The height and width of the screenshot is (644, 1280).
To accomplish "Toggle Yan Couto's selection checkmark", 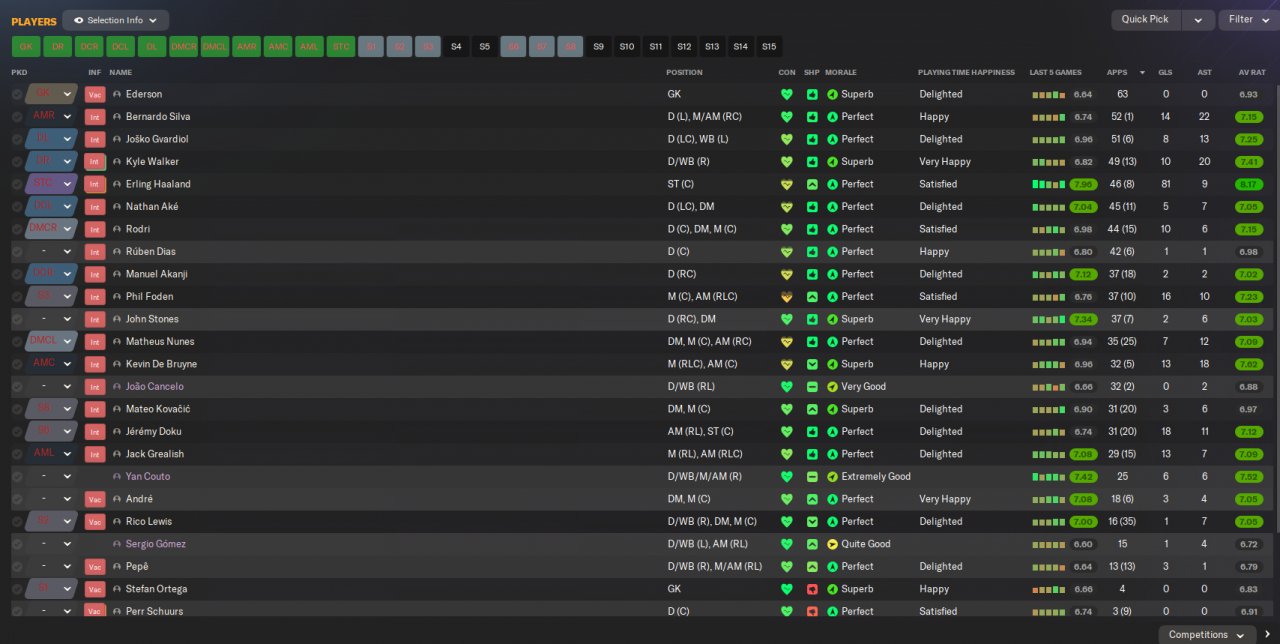I will [x=17, y=477].
